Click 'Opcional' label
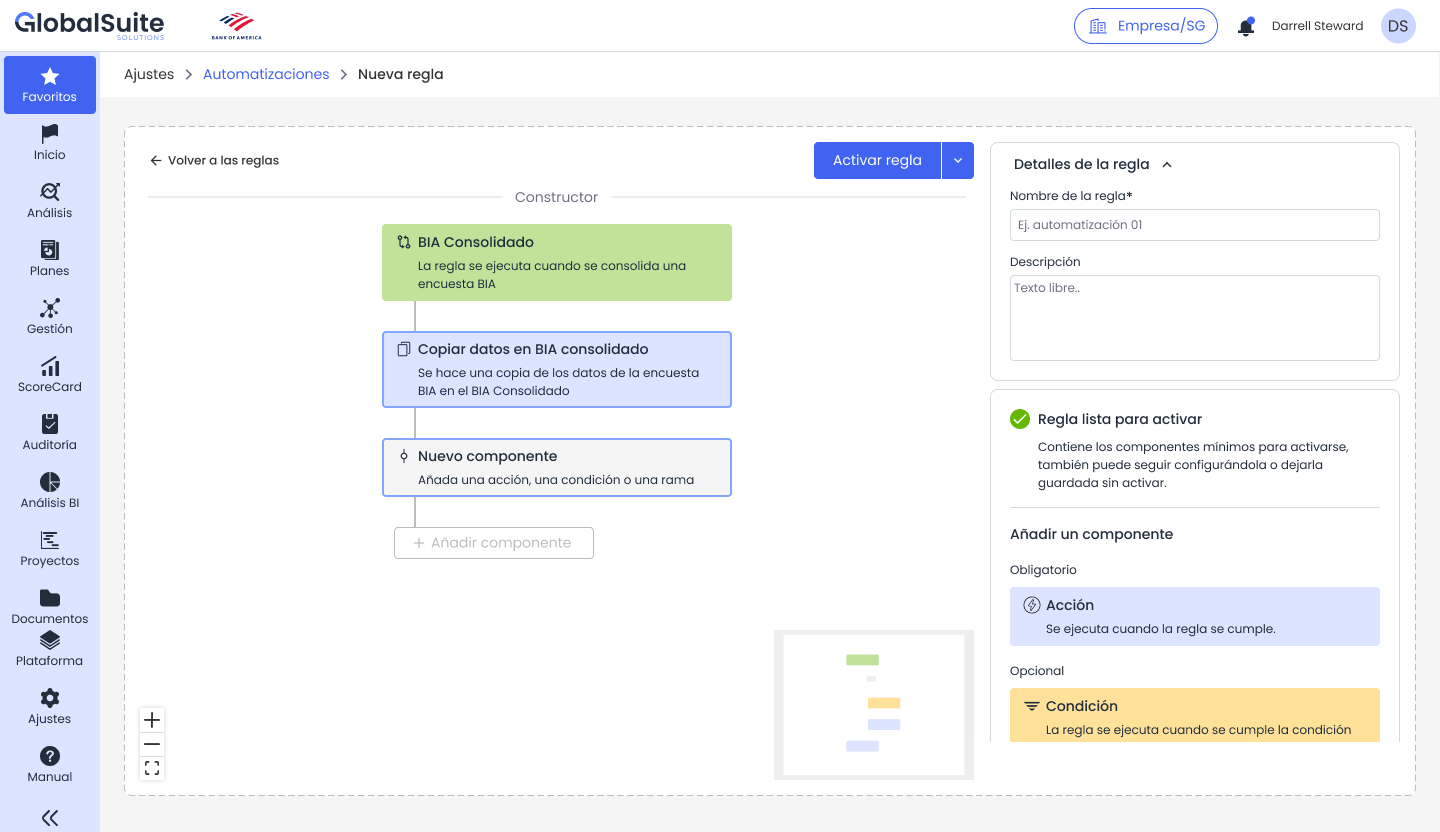Image resolution: width=1440 pixels, height=832 pixels. (1037, 671)
